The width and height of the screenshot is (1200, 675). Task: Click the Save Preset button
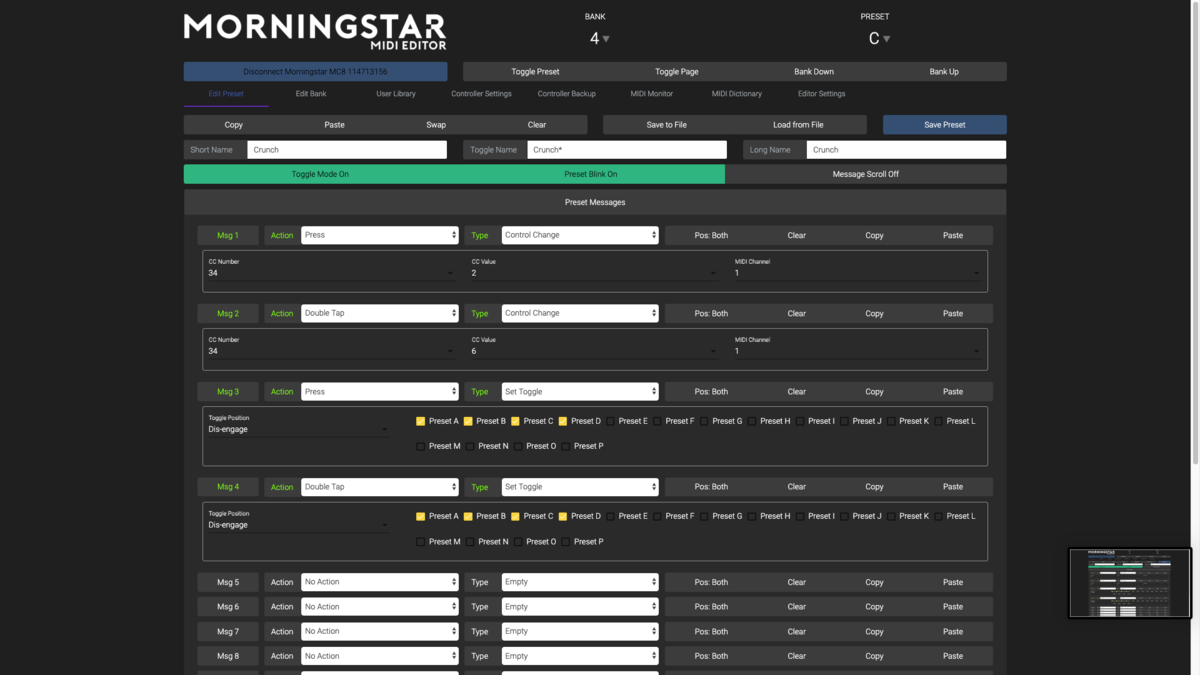(x=944, y=125)
